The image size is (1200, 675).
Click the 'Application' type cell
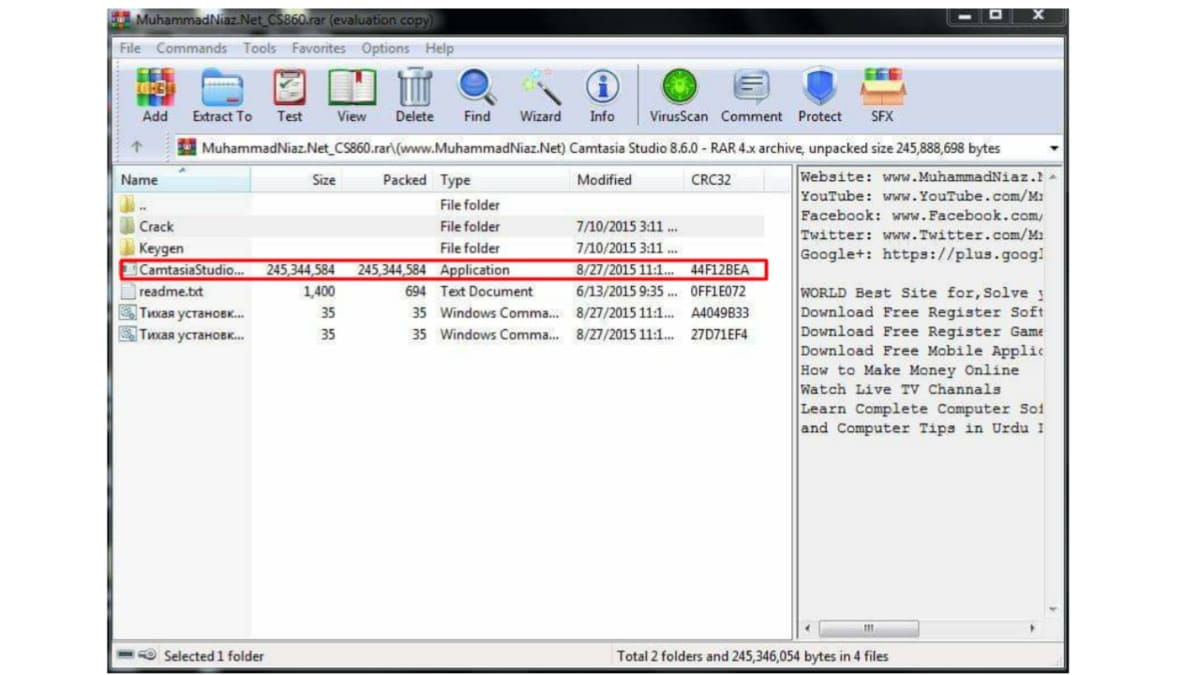click(x=475, y=270)
